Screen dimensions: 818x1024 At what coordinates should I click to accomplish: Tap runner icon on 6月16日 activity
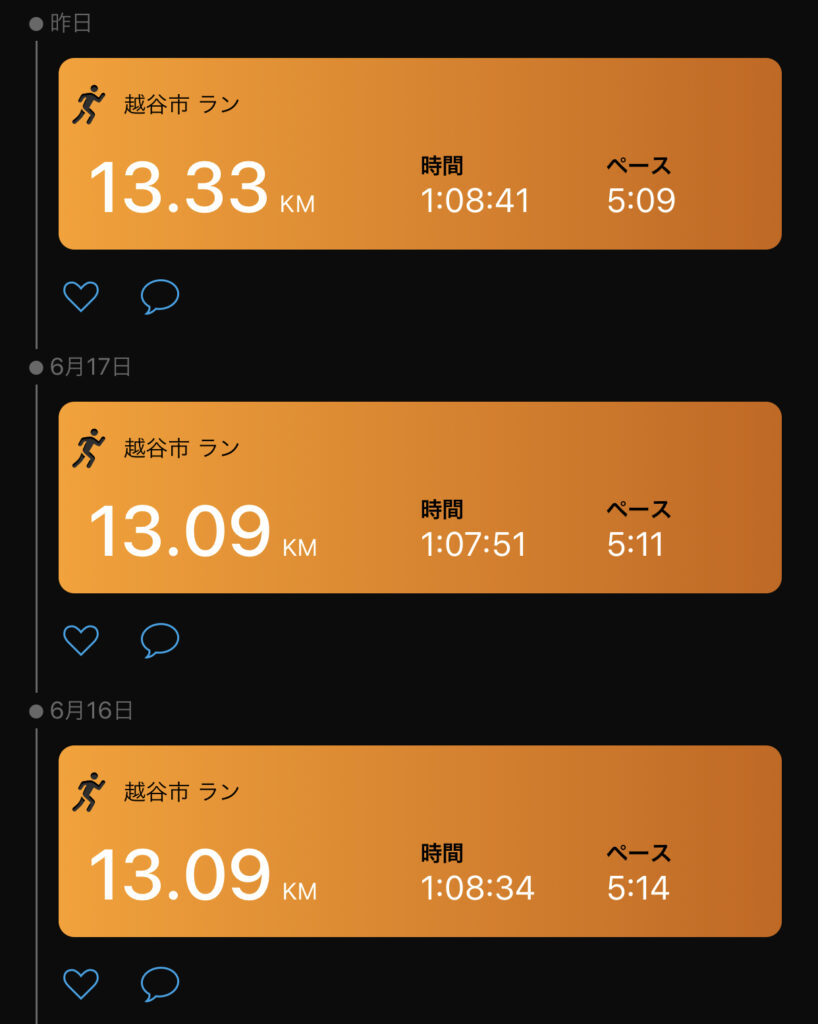89,793
